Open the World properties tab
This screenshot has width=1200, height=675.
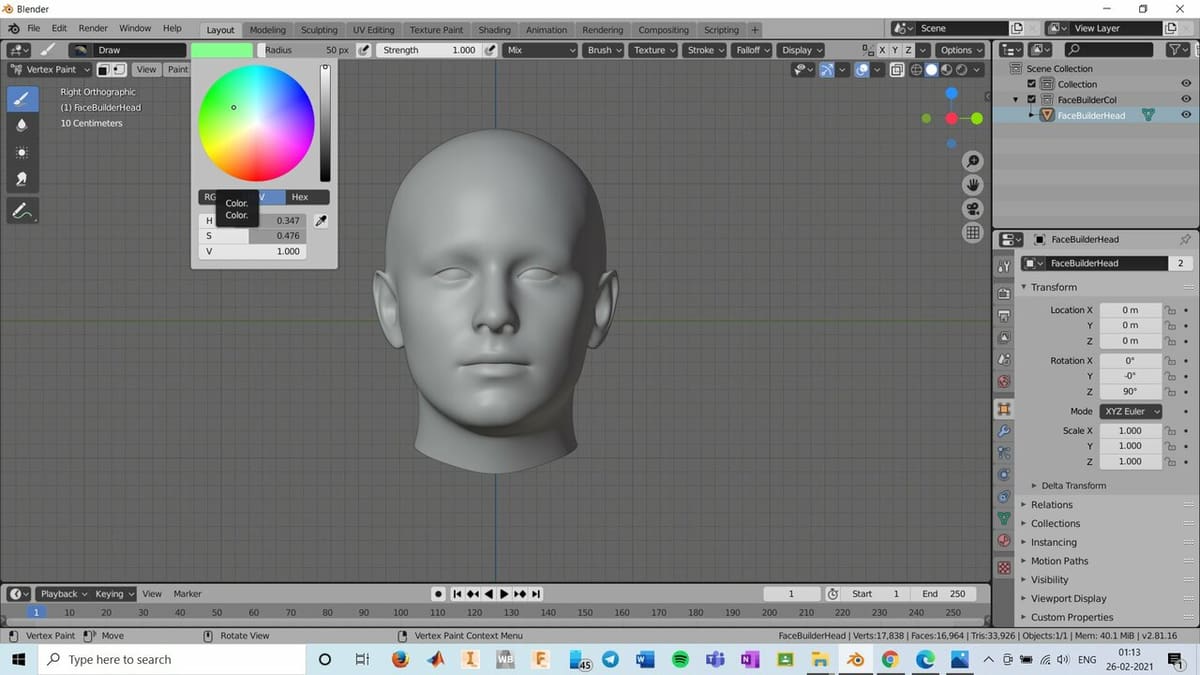point(1004,381)
